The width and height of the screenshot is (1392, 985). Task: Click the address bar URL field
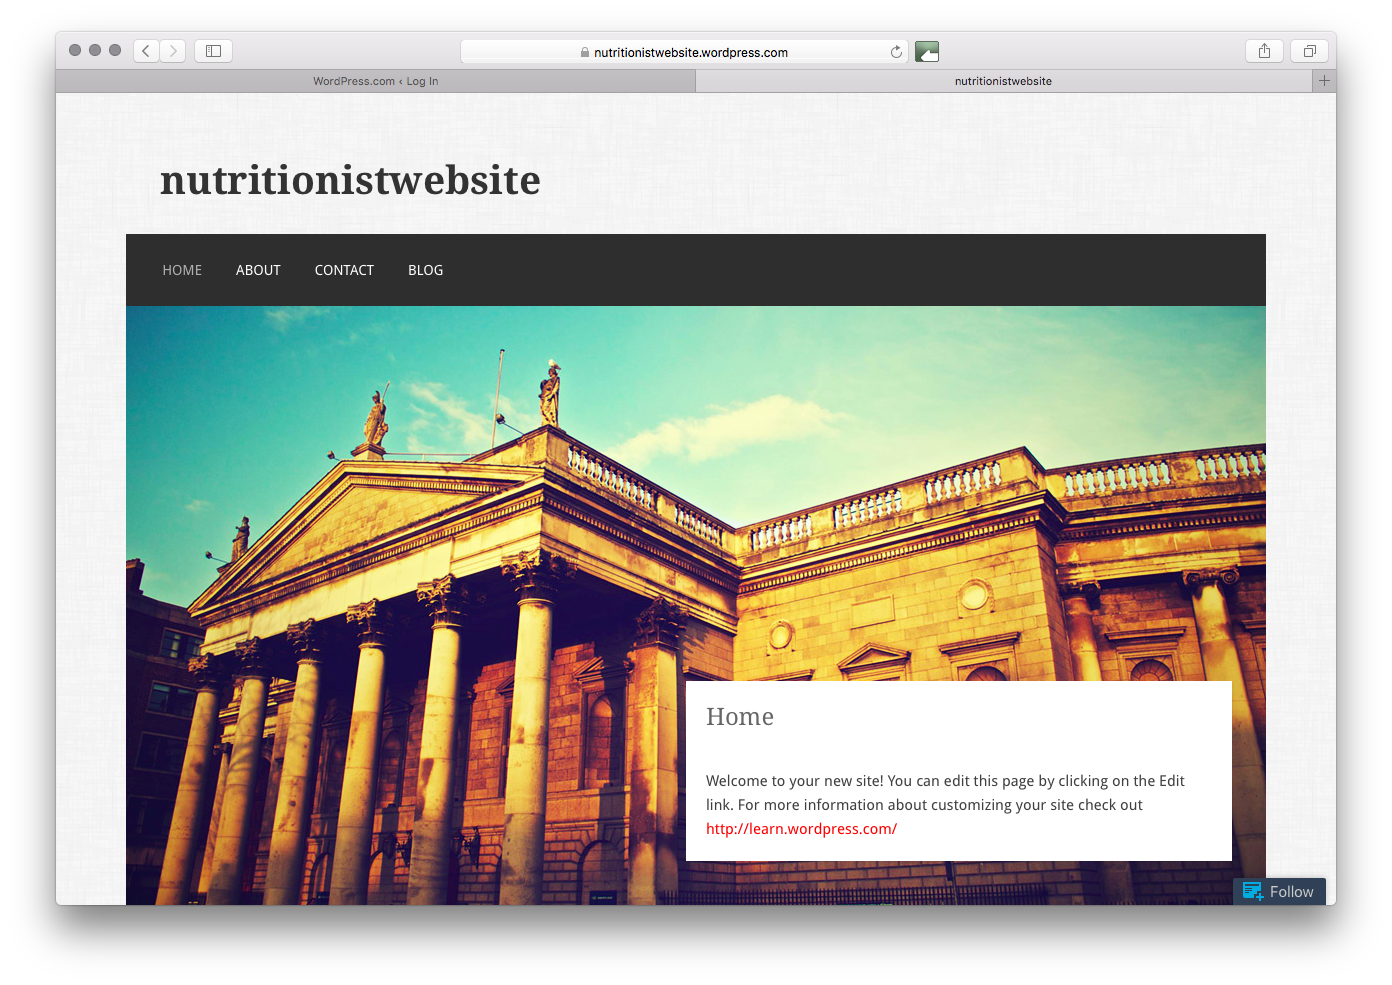684,52
